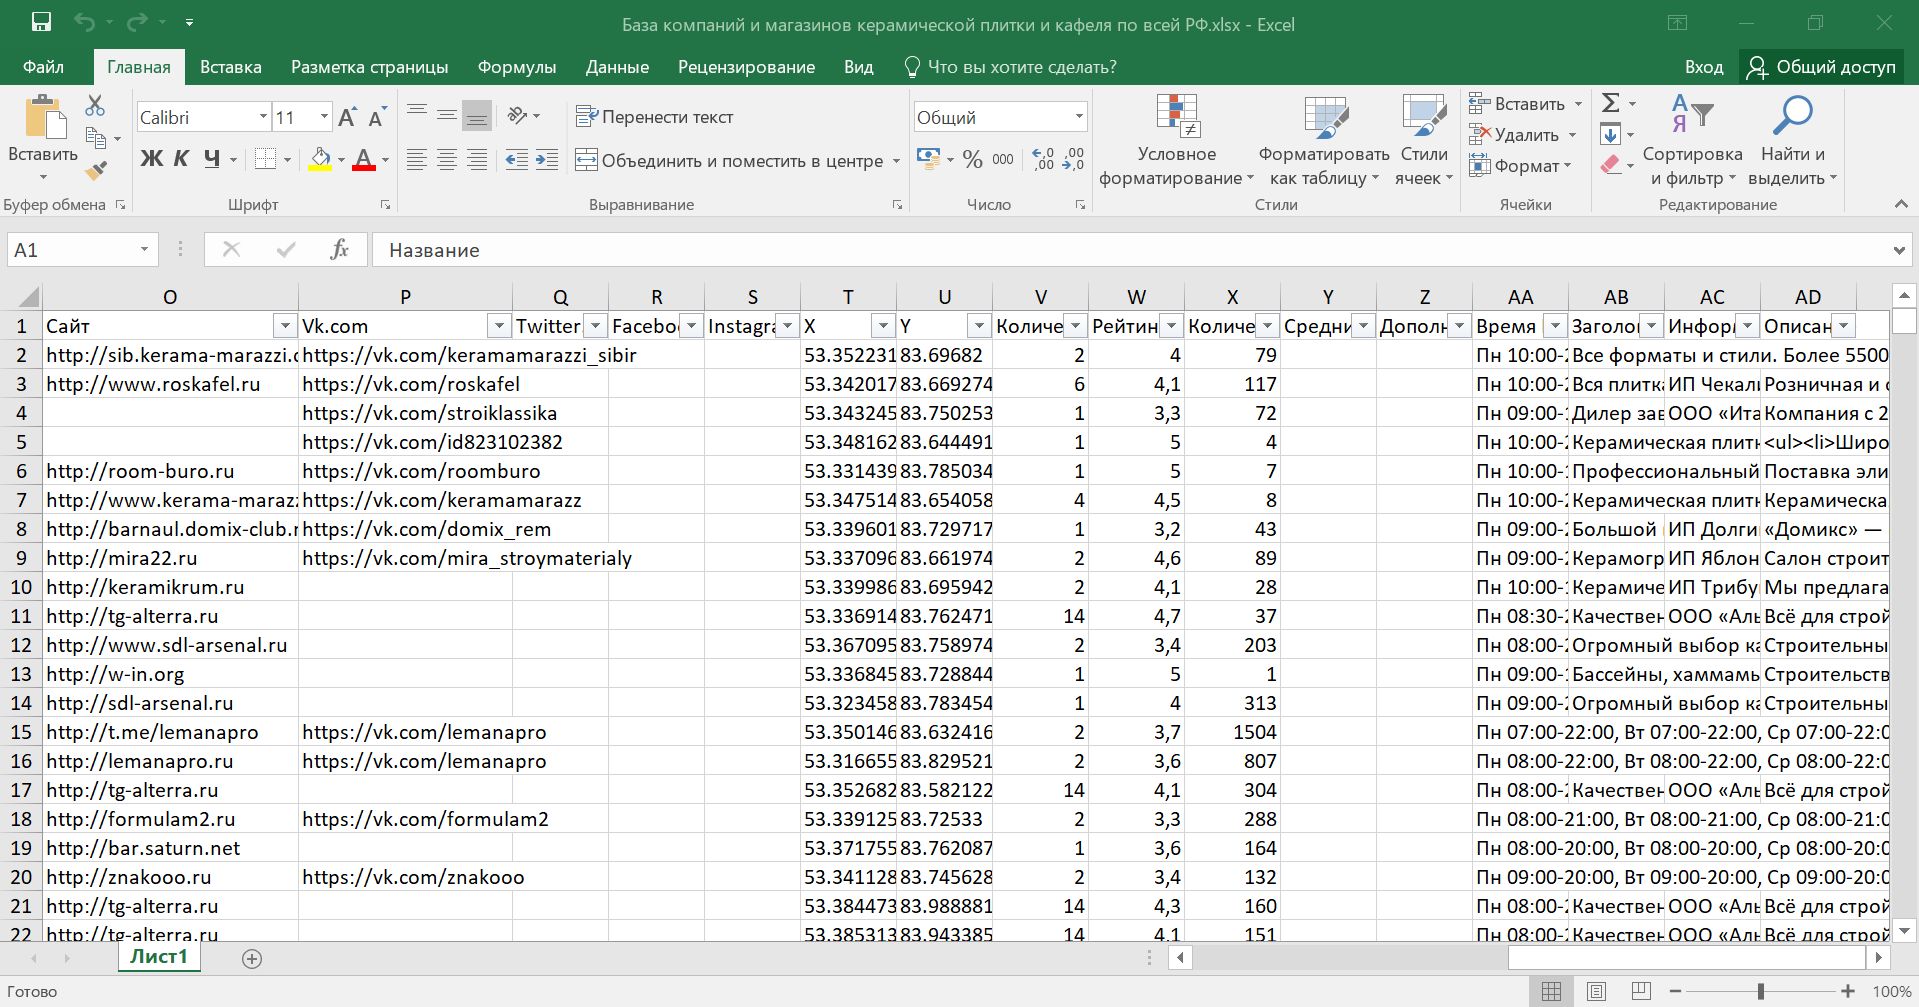Image resolution: width=1919 pixels, height=1007 pixels.
Task: Click the Save icon in quick access toolbar
Action: tap(41, 23)
